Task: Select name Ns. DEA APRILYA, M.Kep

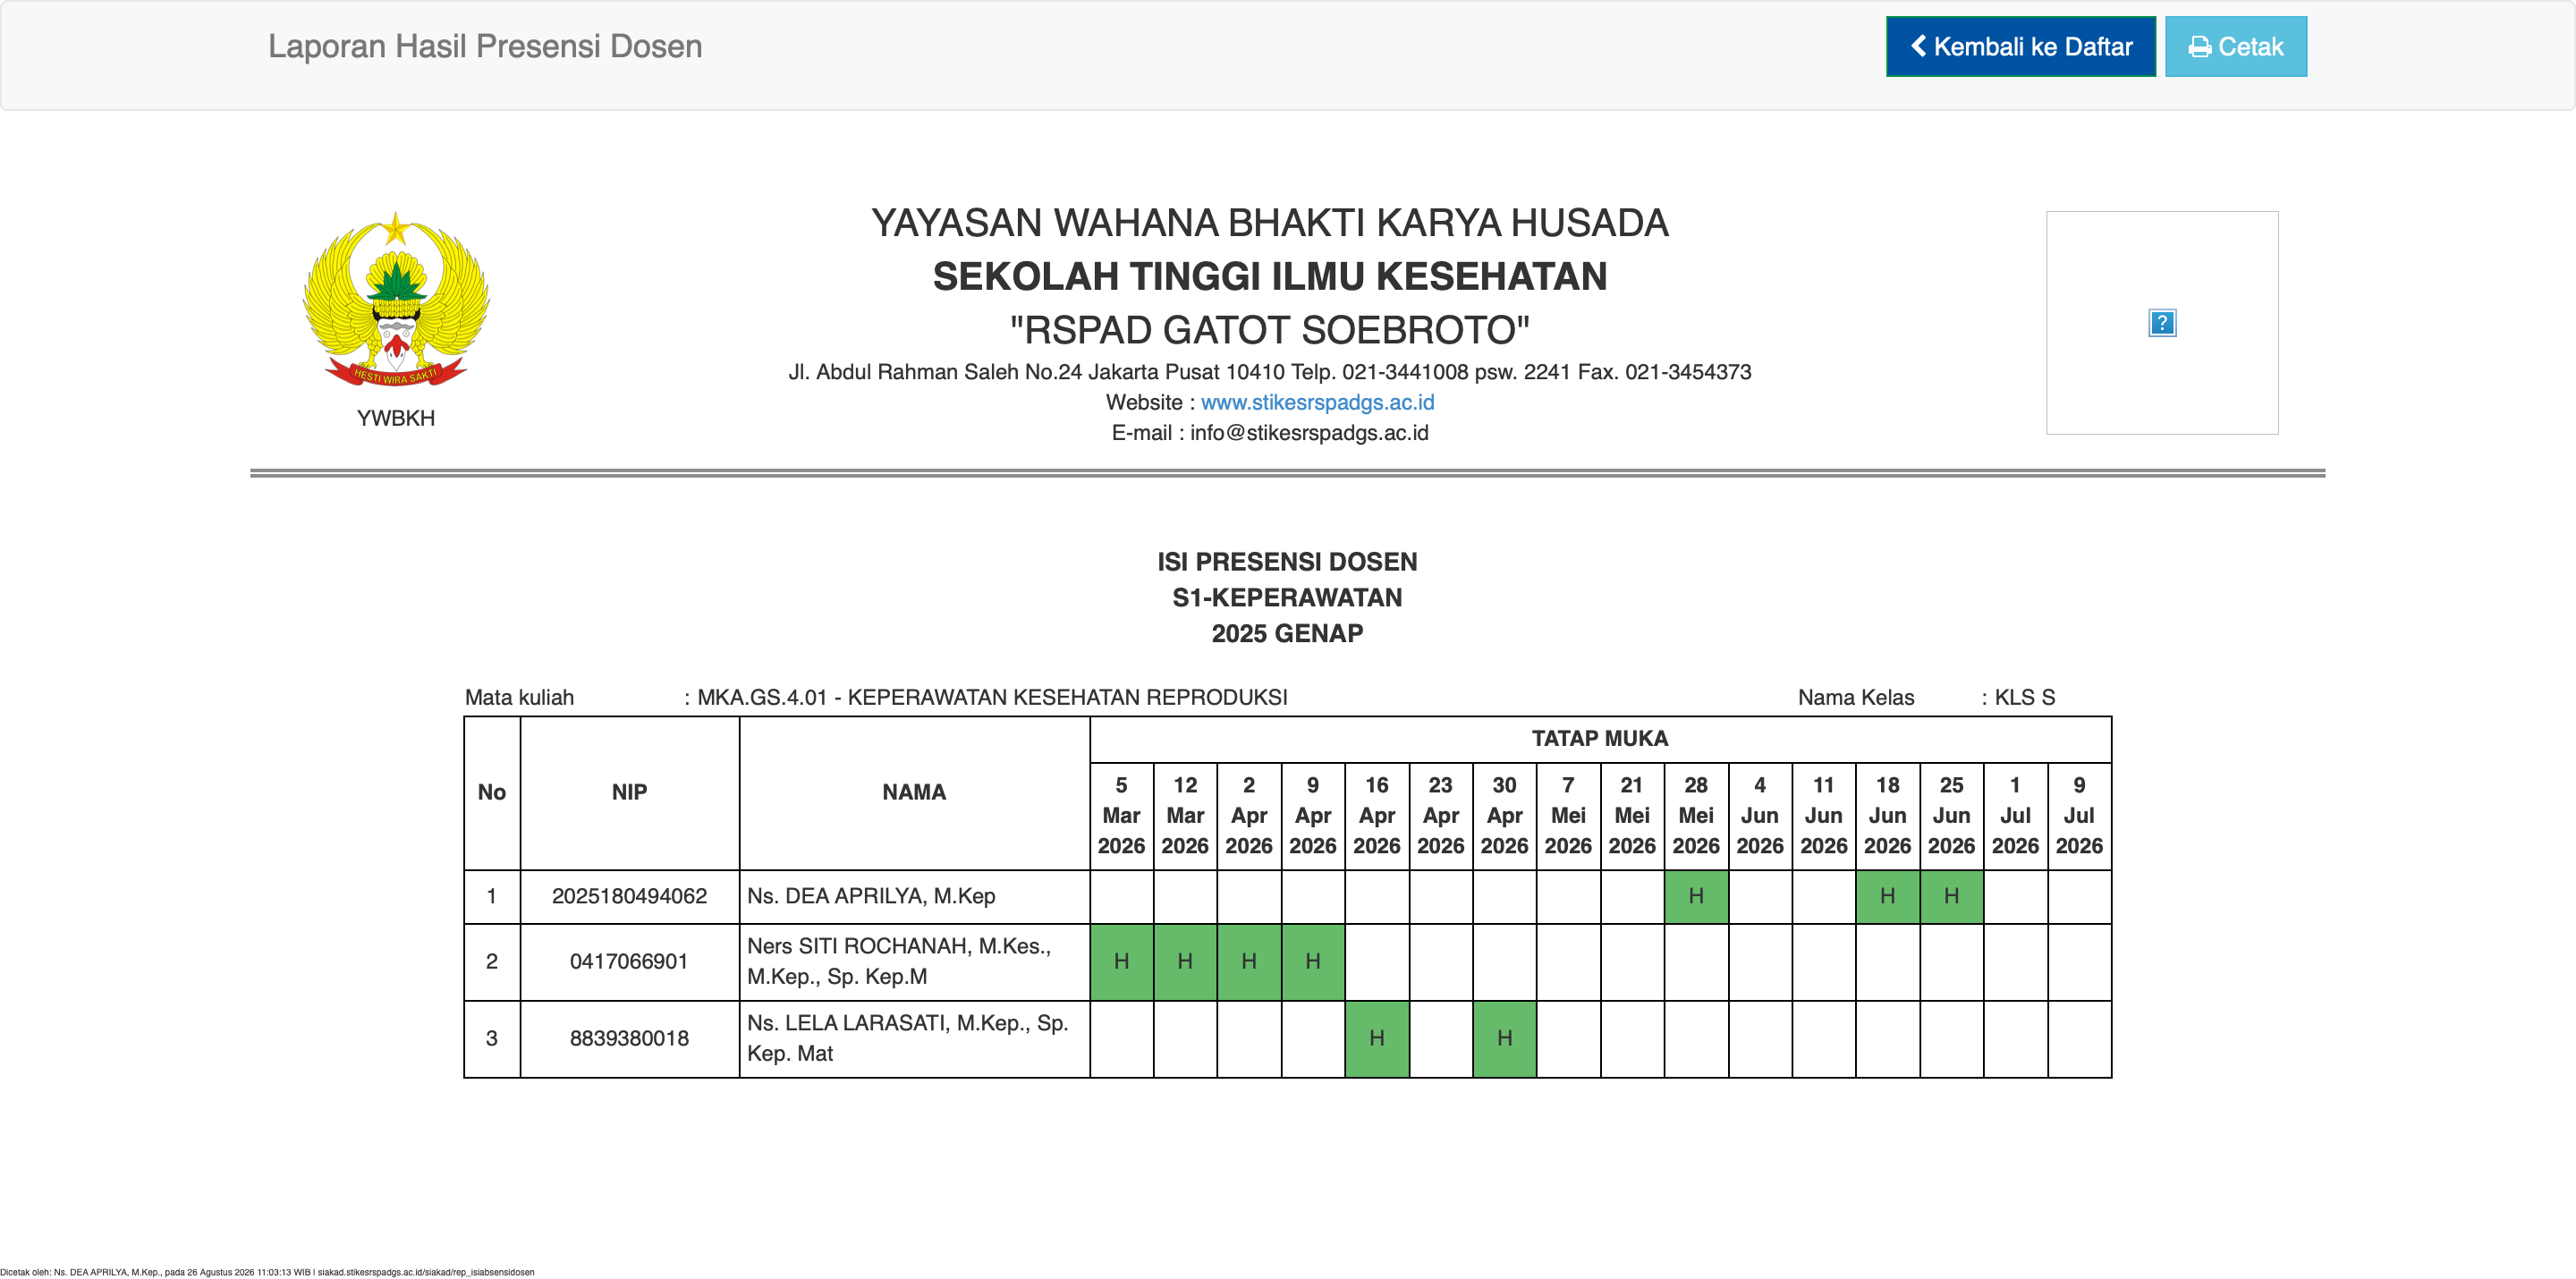Action: [x=871, y=896]
